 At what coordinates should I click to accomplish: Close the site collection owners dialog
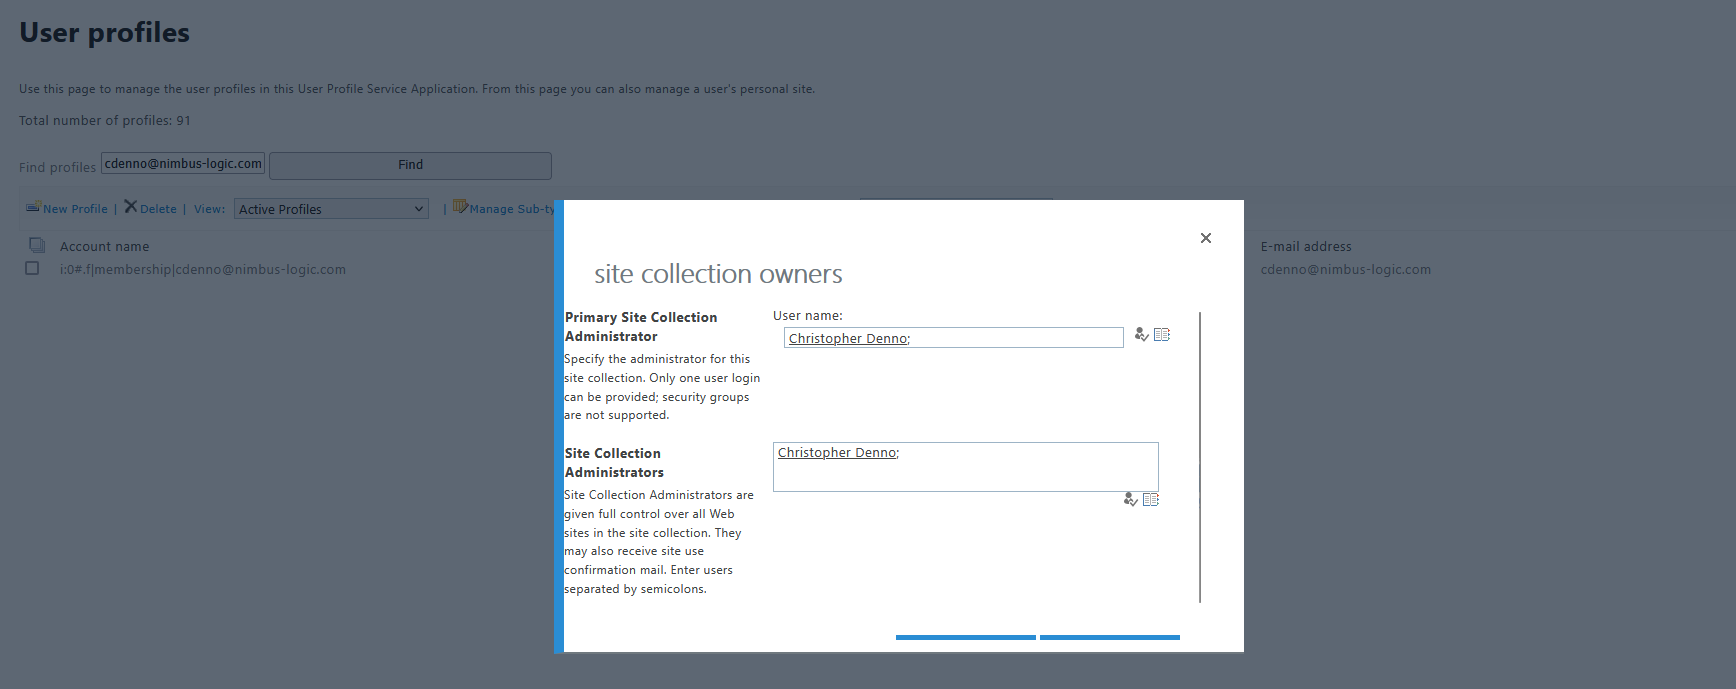pos(1206,238)
